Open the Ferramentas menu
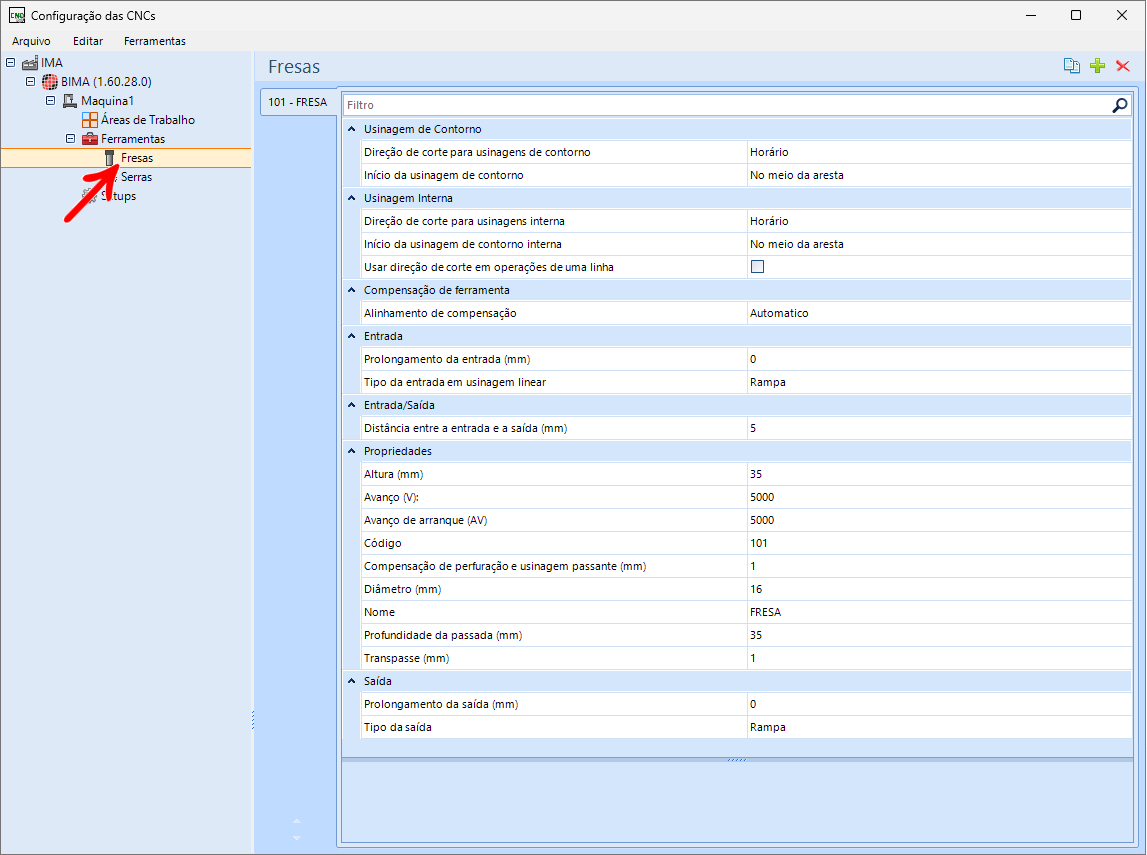1147x855 pixels. [154, 41]
